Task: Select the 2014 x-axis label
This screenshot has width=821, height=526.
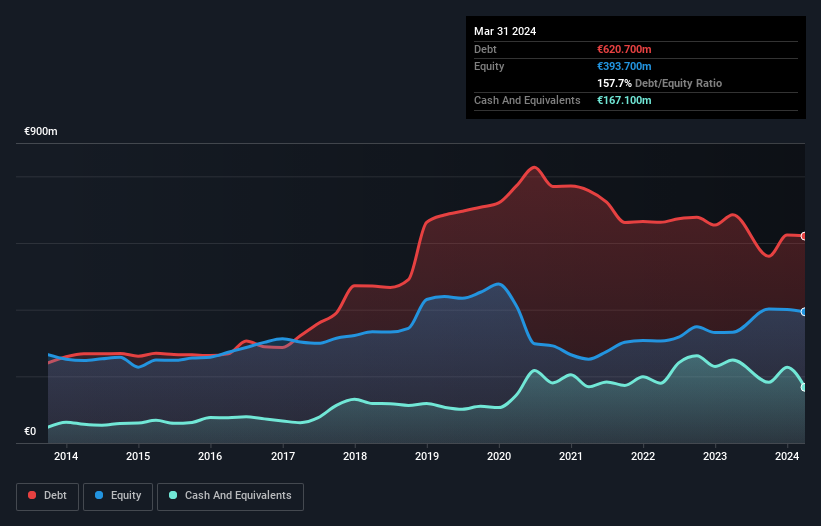Action: point(66,456)
